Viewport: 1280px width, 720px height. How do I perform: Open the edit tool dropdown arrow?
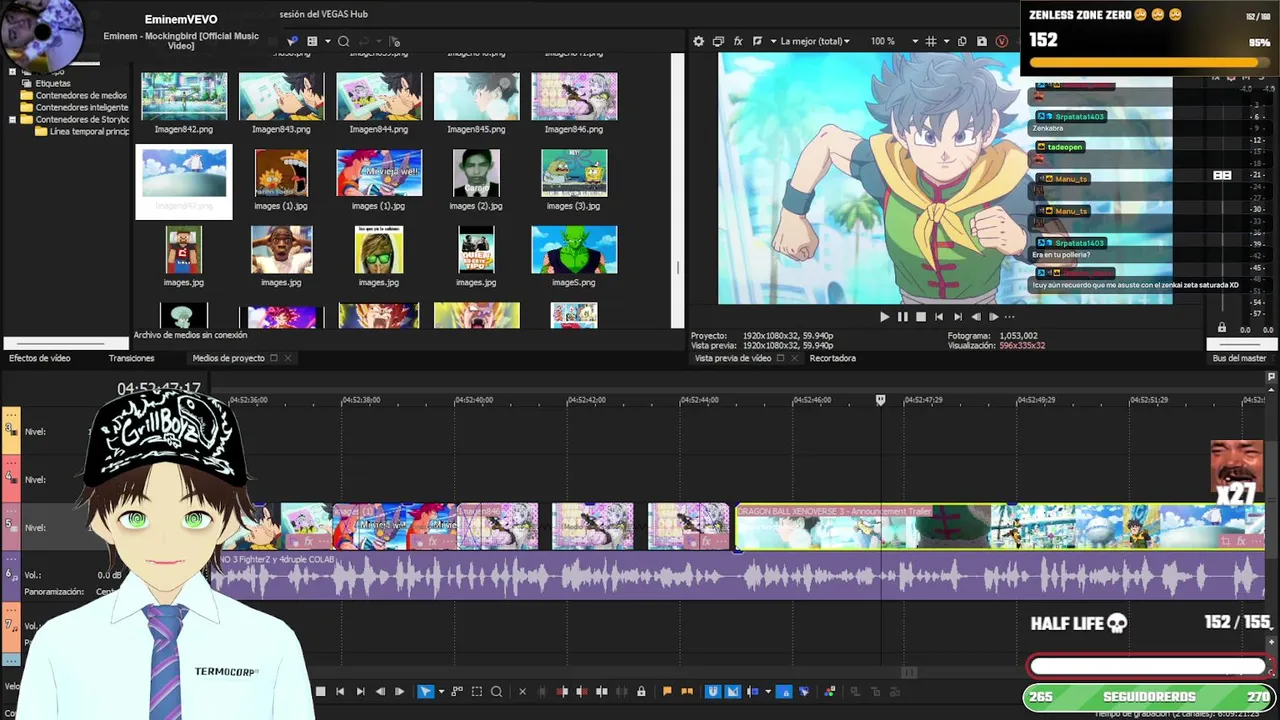441,691
